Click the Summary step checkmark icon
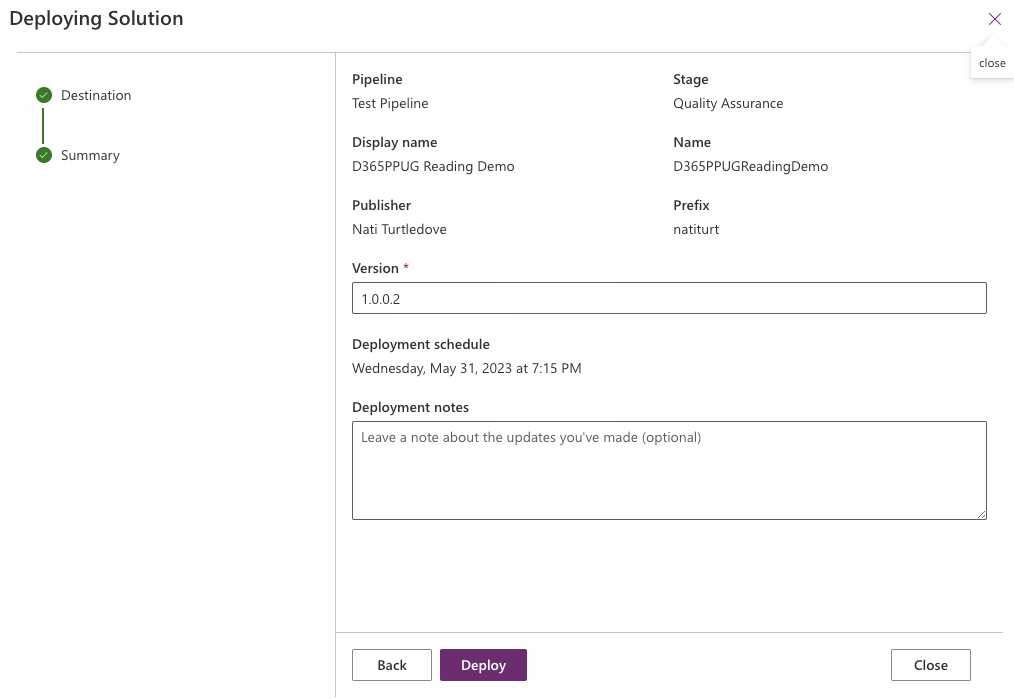Screen dimensions: 1014x699 (44, 155)
